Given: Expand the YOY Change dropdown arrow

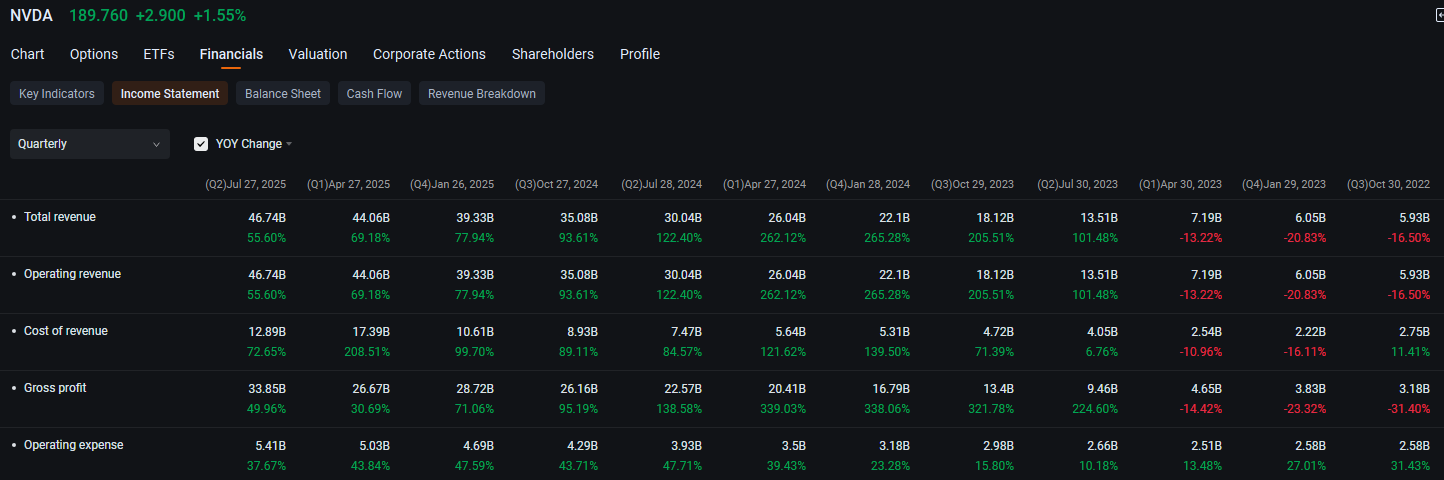Looking at the screenshot, I should click(x=289, y=144).
